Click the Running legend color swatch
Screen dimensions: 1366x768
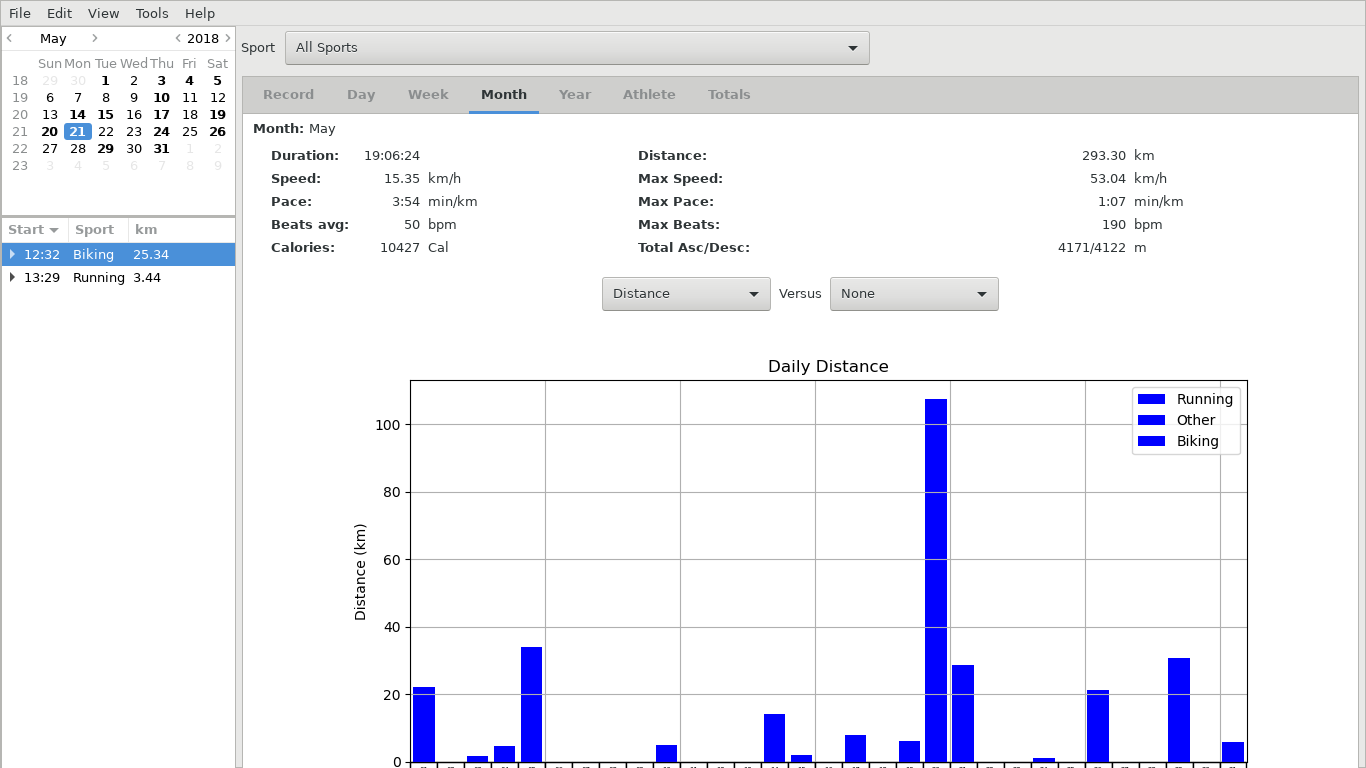pyautogui.click(x=1152, y=399)
